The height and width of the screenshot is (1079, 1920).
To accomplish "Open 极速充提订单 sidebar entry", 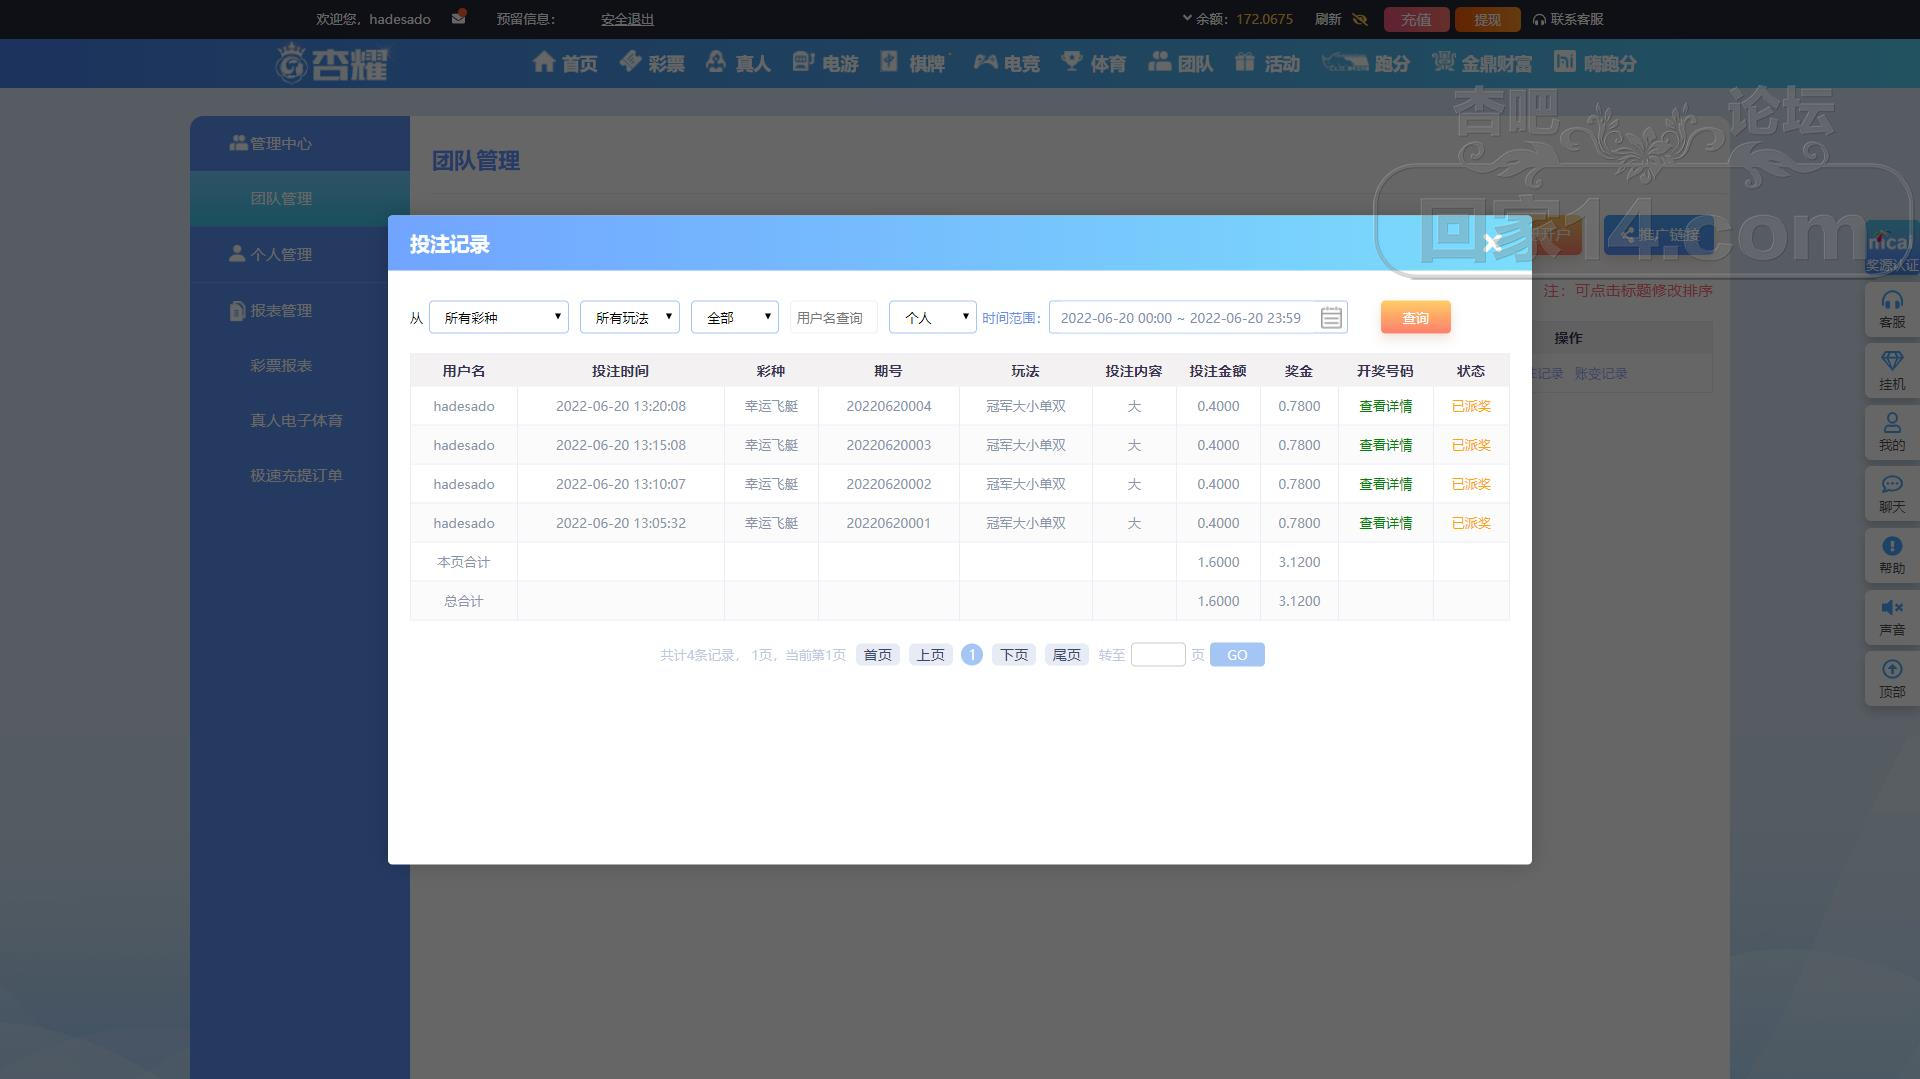I will pyautogui.click(x=296, y=475).
